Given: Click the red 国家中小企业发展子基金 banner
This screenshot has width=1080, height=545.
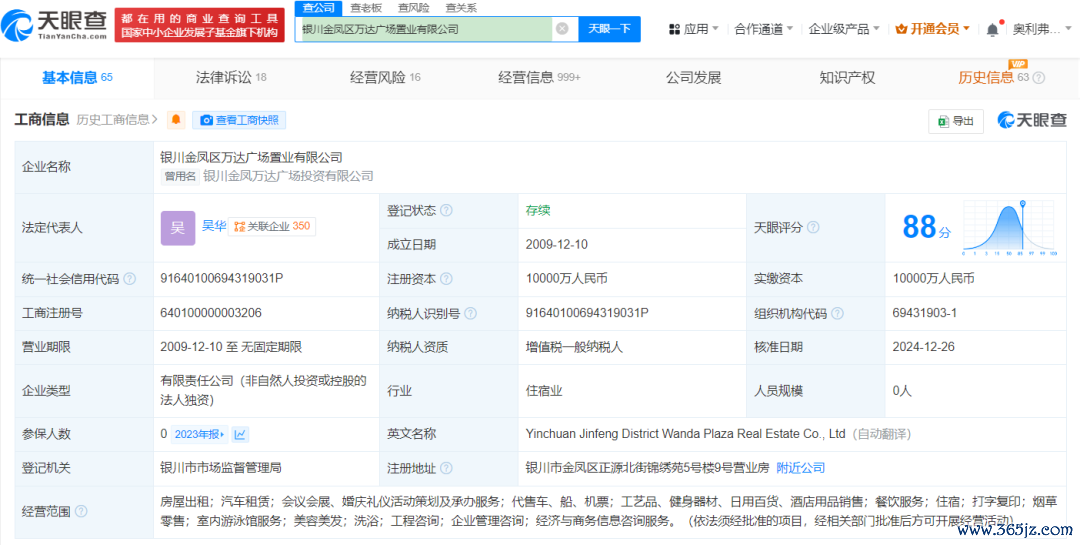Looking at the screenshot, I should [x=200, y=25].
